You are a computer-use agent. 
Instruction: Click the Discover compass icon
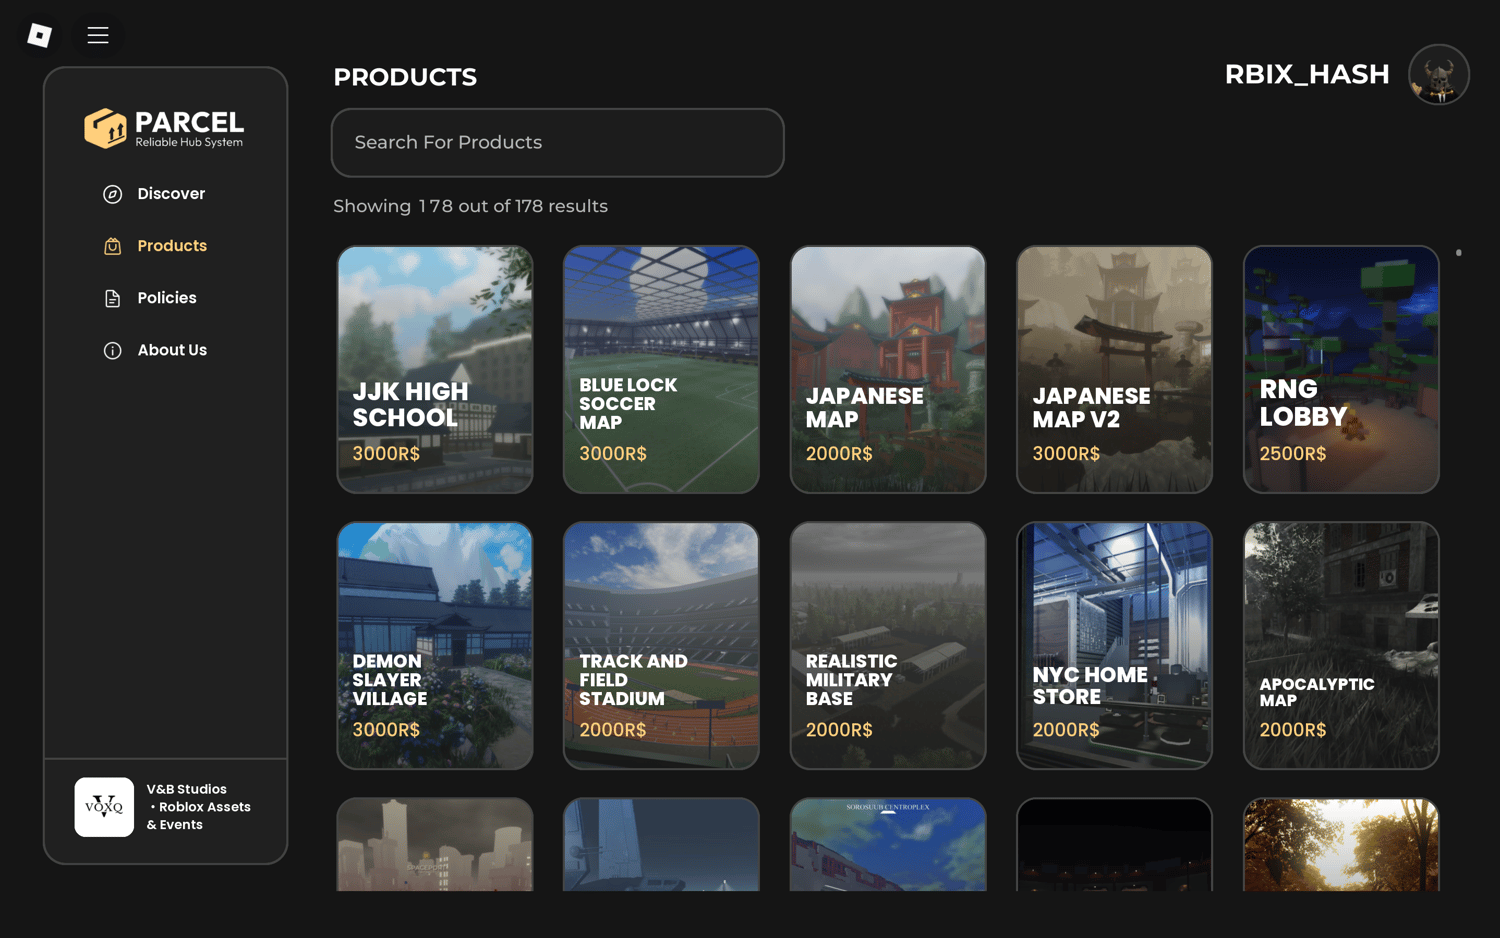click(x=113, y=194)
